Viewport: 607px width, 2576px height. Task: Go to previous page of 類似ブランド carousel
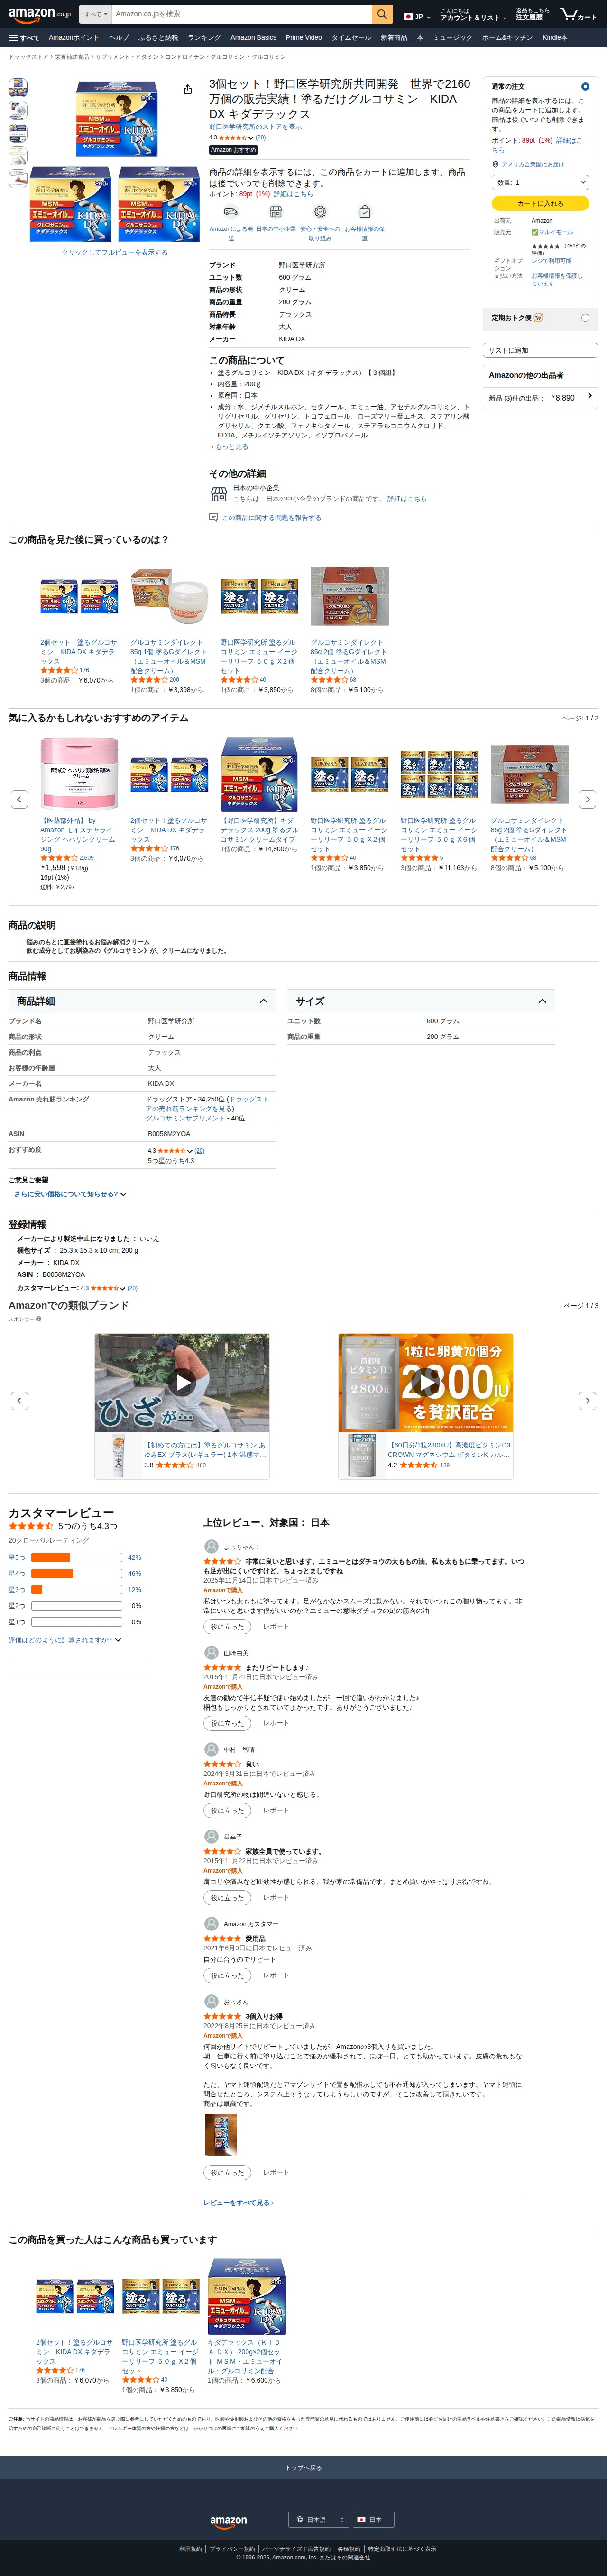(19, 1400)
